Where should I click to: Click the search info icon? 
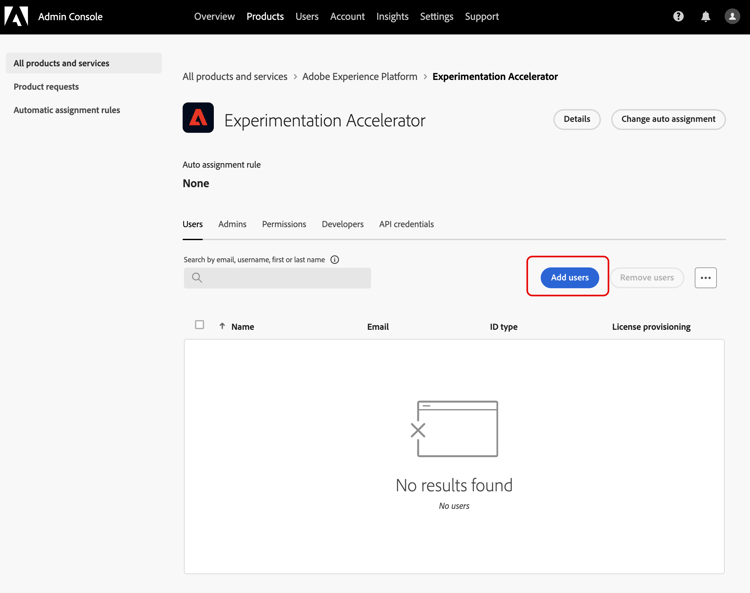335,260
